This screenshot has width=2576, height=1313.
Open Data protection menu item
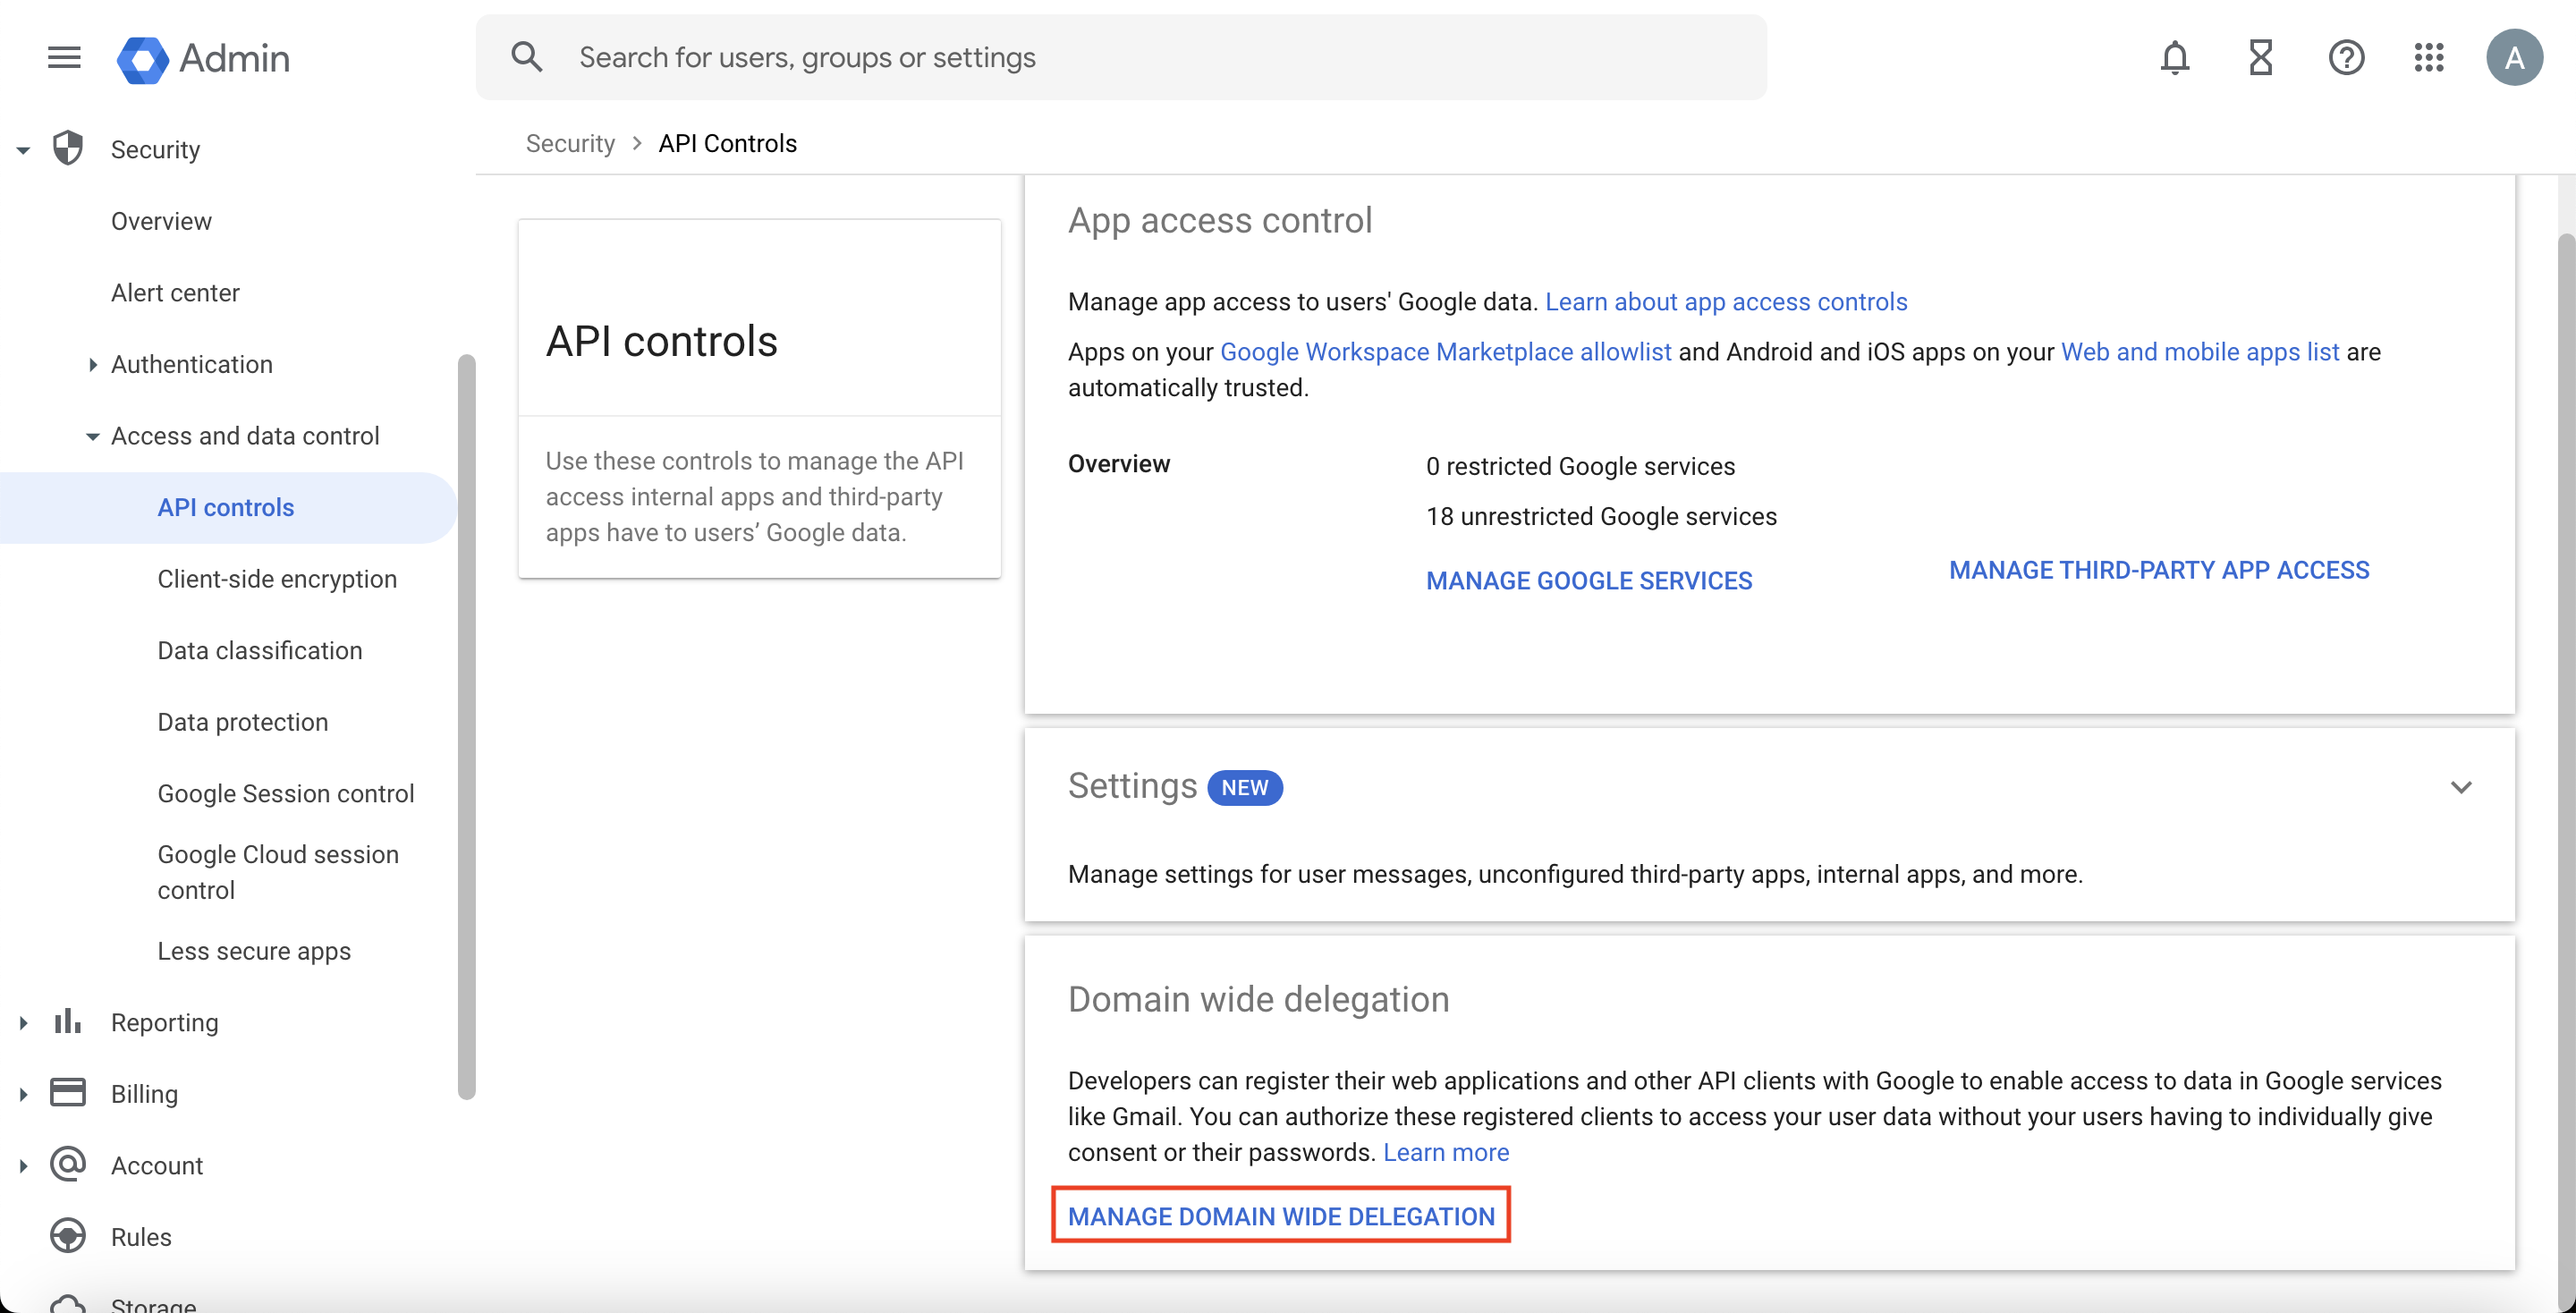(x=243, y=722)
